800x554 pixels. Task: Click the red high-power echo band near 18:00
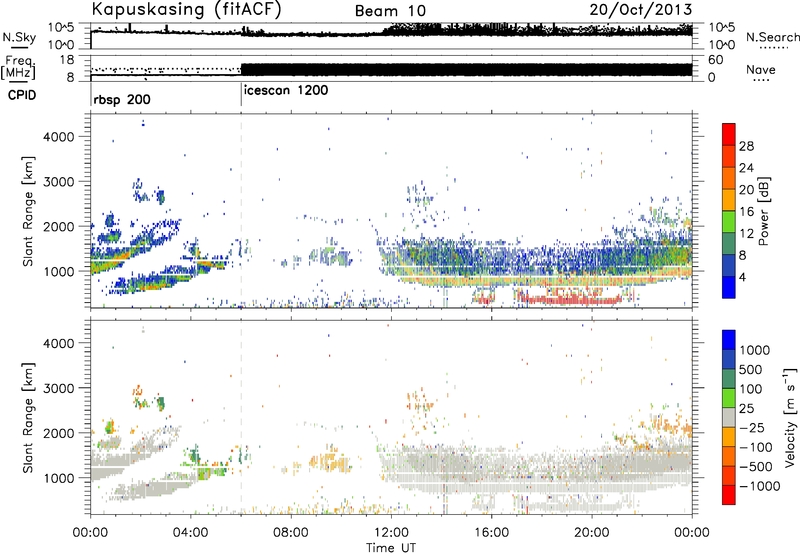point(570,300)
